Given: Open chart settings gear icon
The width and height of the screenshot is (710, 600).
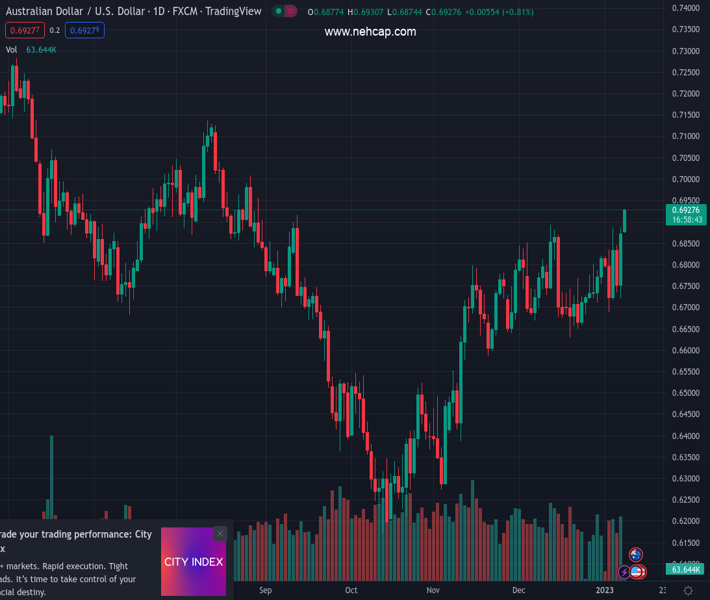Looking at the screenshot, I should click(688, 591).
